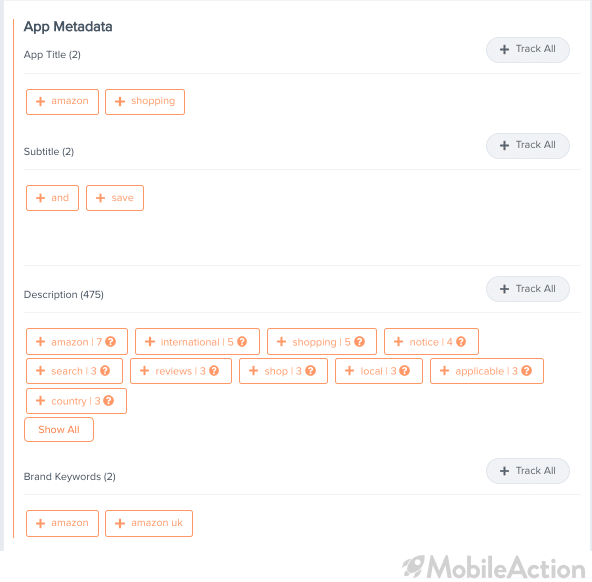
Task: Click help icon beside applicable | 3
Action: (x=526, y=371)
